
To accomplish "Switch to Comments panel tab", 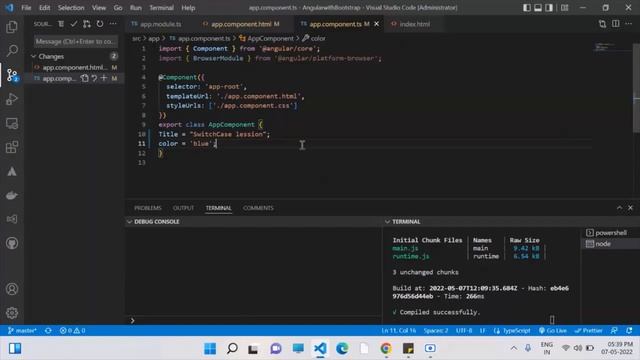I will pos(258,208).
